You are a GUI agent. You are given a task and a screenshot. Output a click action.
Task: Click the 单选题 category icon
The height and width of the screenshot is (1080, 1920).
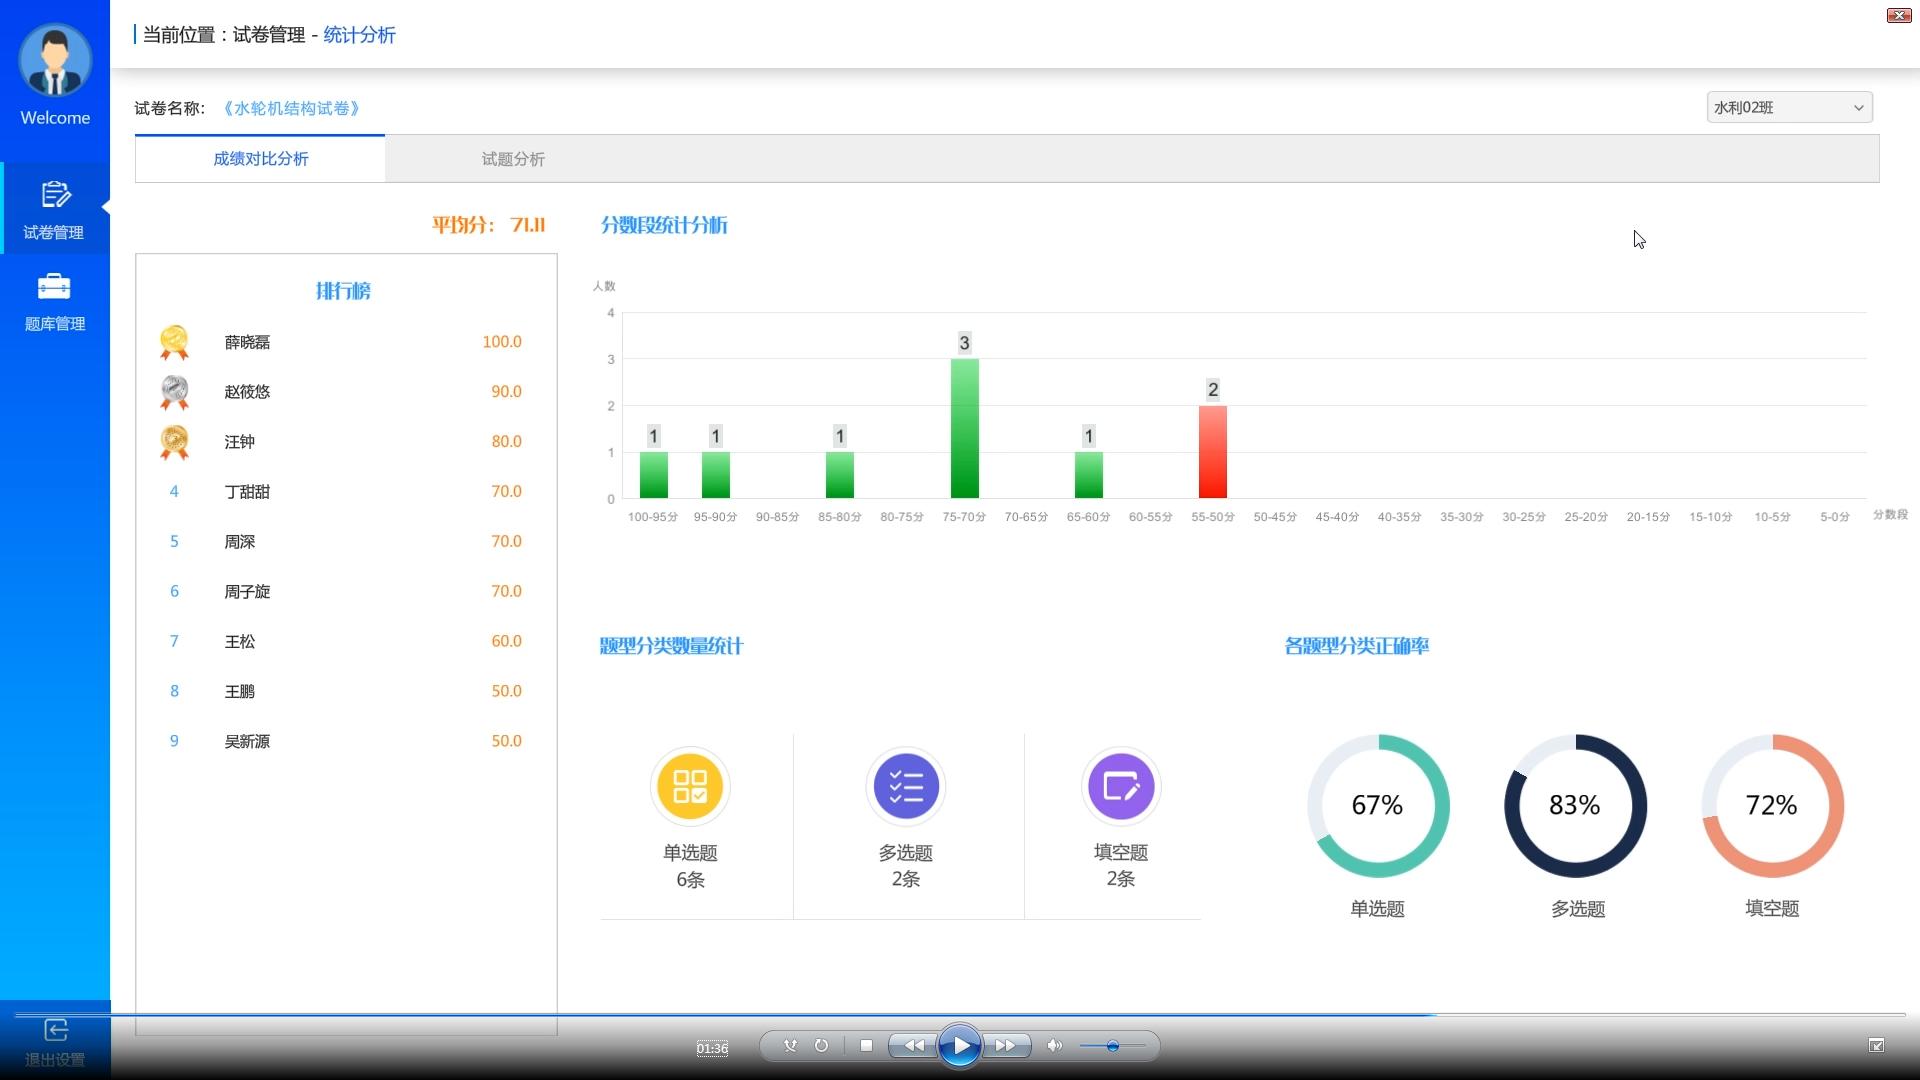[x=690, y=787]
